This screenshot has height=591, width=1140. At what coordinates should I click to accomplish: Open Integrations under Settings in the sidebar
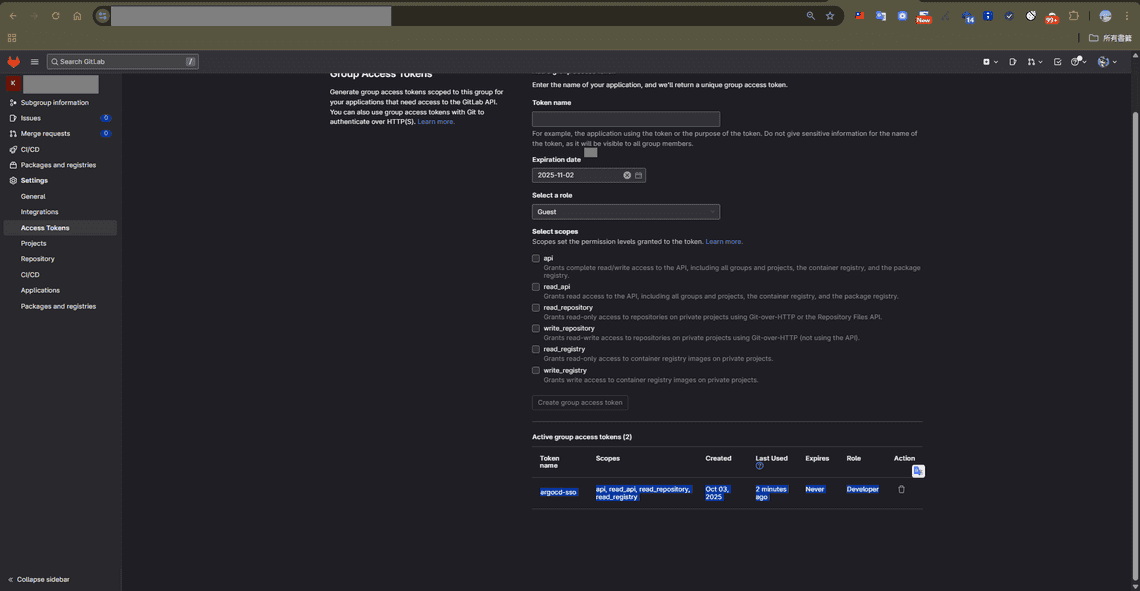tap(40, 212)
